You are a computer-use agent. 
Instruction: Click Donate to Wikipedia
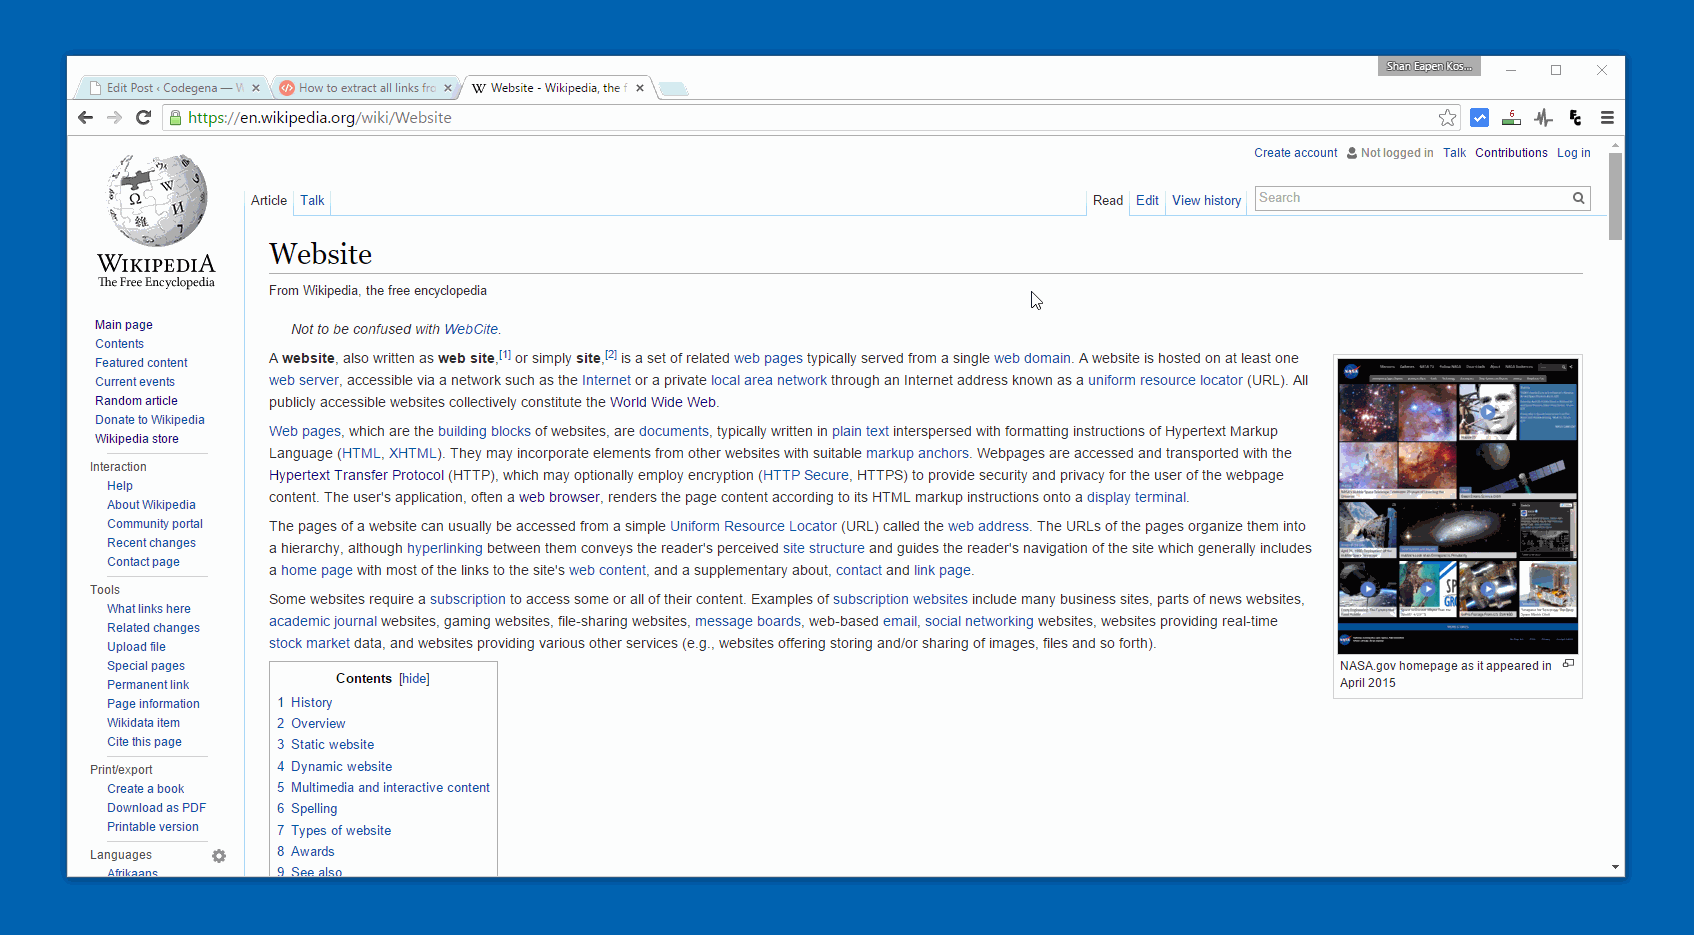coord(150,420)
